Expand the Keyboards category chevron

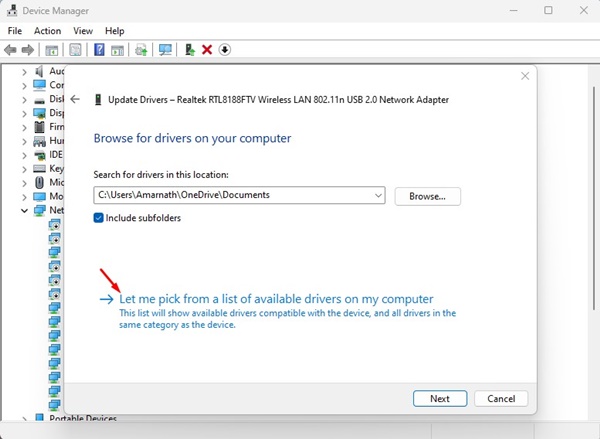pyautogui.click(x=24, y=169)
